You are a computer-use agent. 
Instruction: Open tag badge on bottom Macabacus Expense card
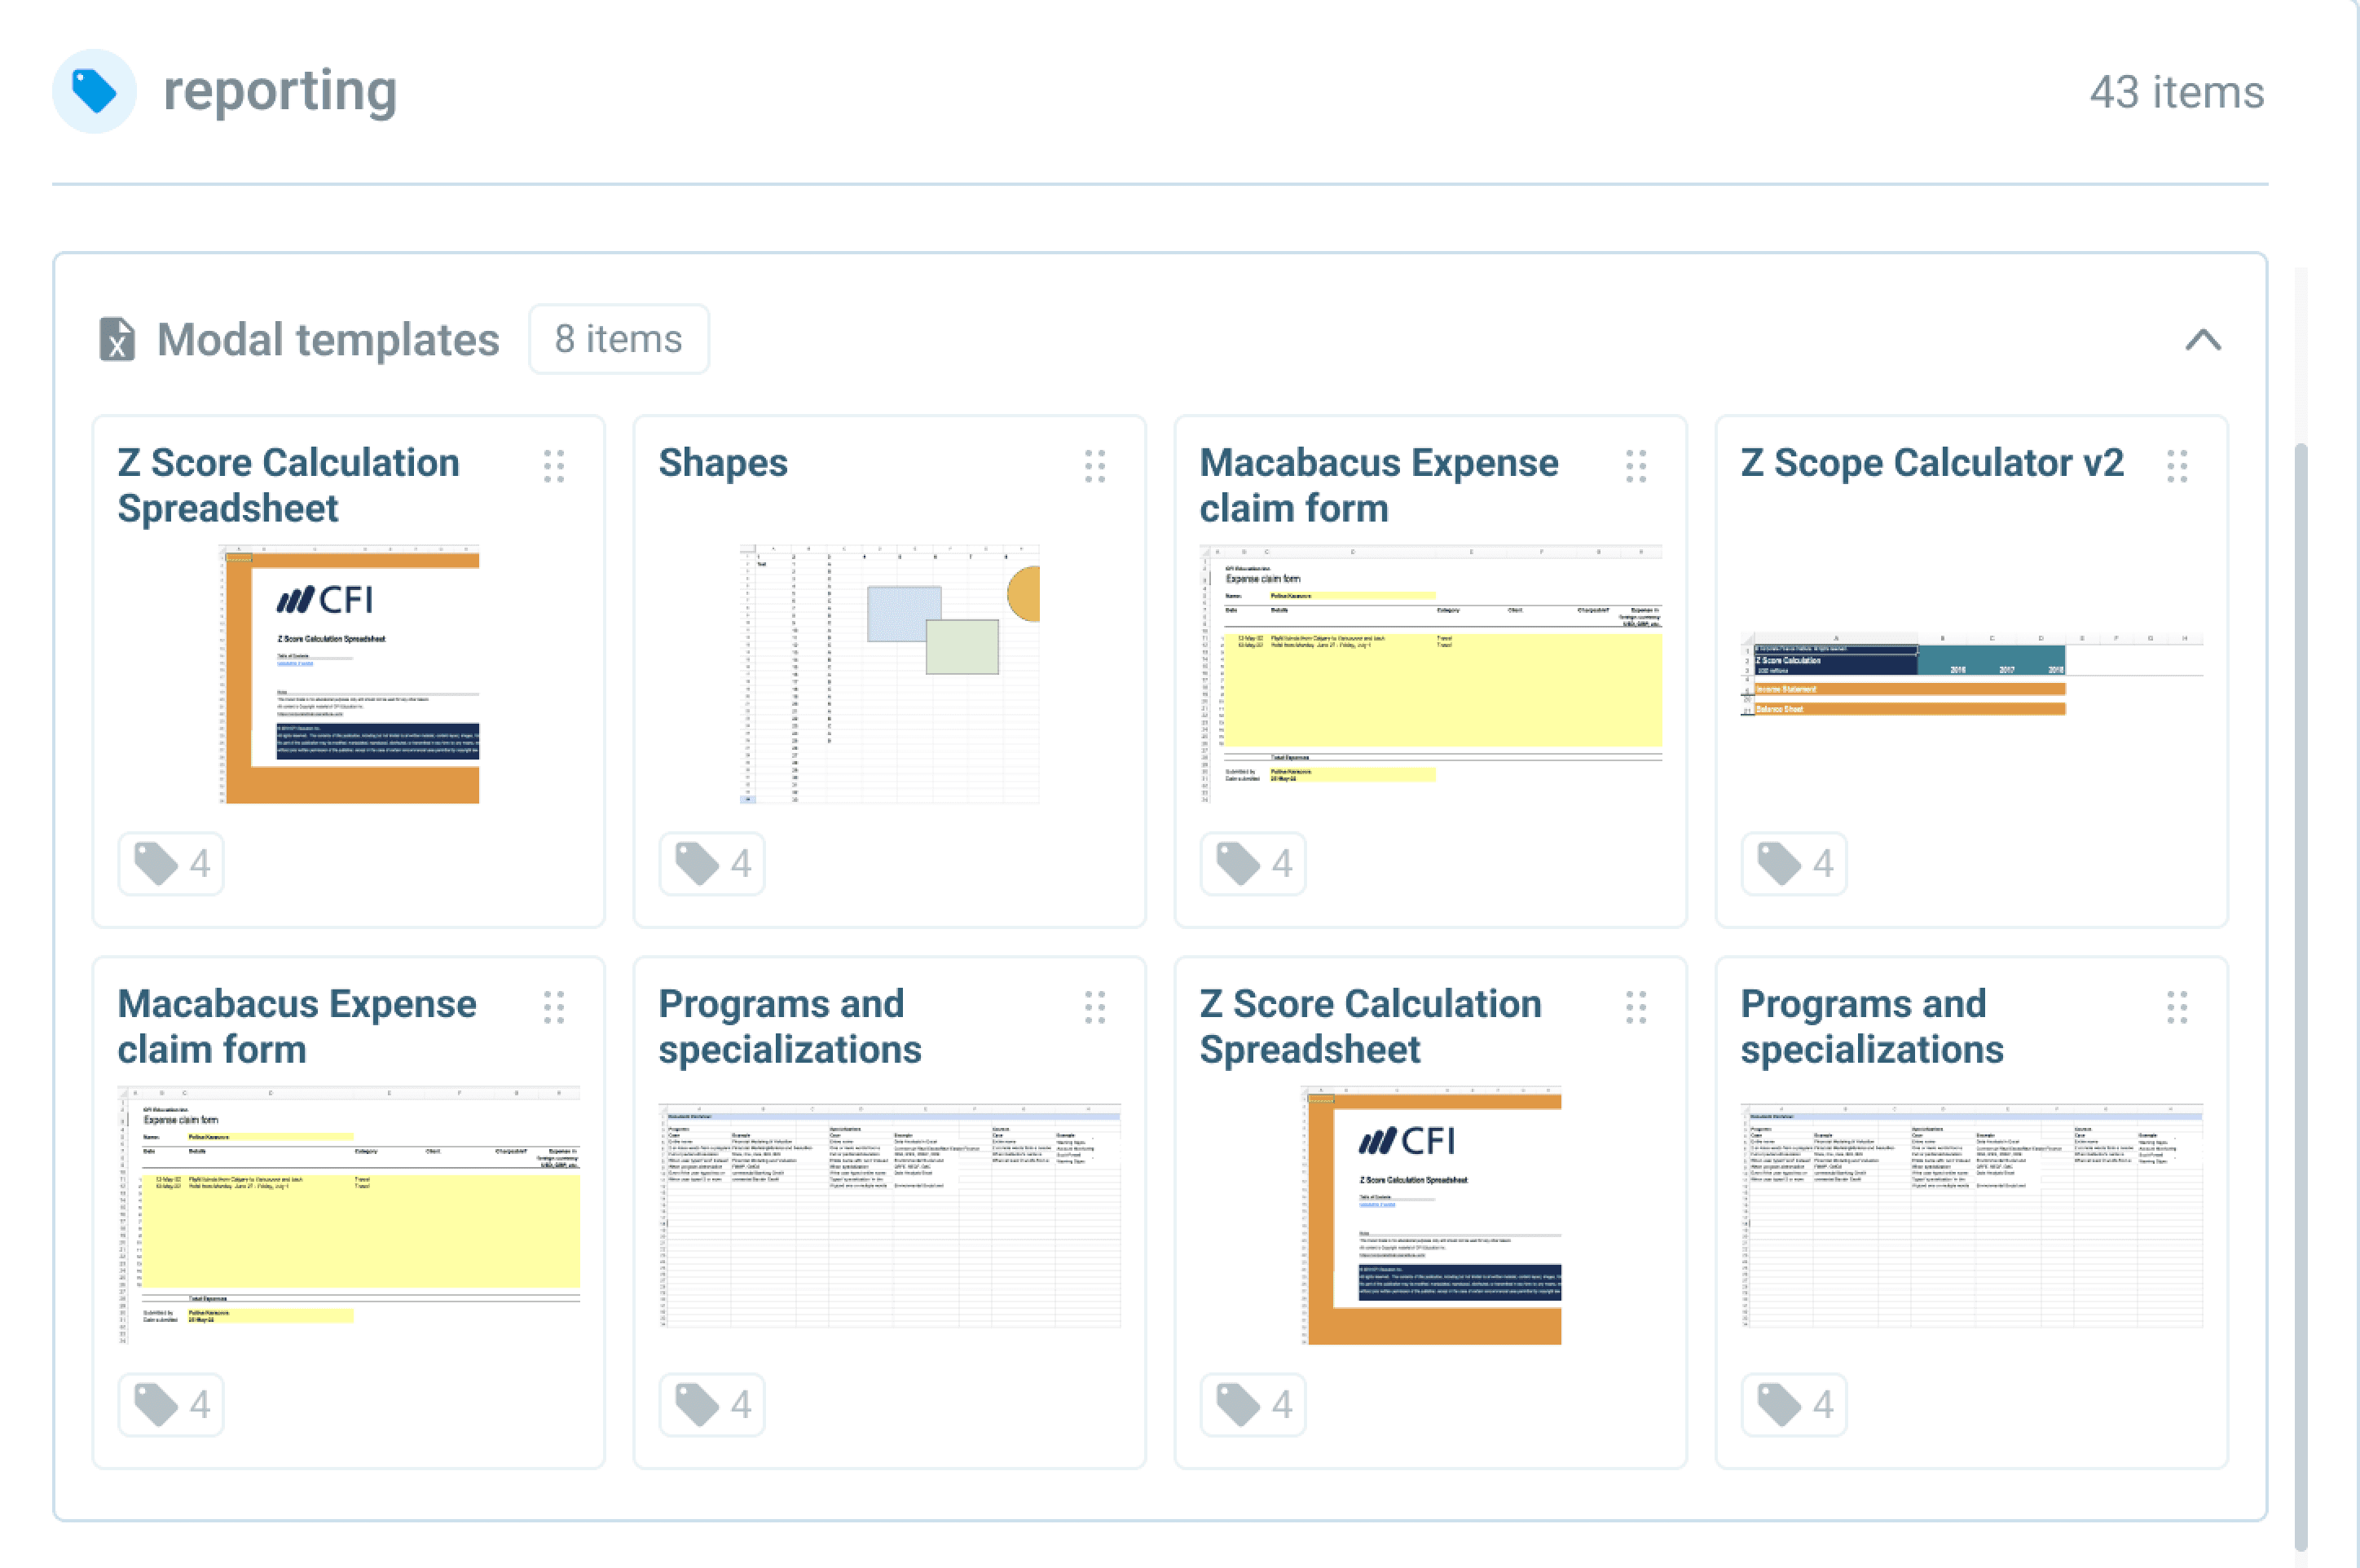[171, 1404]
